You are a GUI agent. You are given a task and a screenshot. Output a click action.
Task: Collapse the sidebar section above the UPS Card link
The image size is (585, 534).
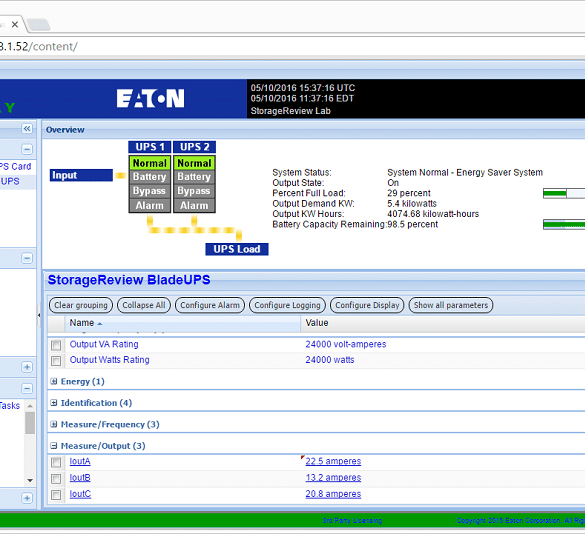27,150
